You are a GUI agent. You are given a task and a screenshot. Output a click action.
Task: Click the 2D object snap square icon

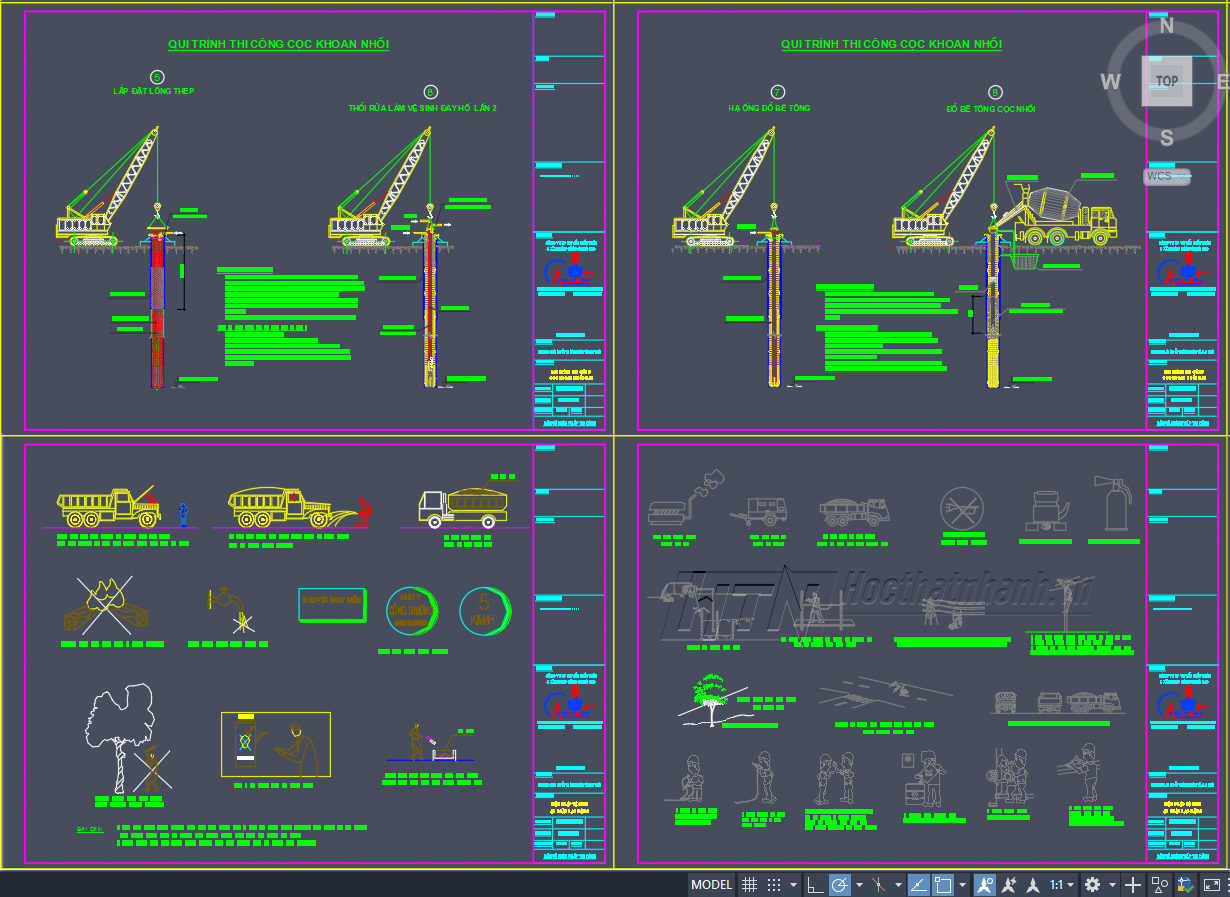942,885
